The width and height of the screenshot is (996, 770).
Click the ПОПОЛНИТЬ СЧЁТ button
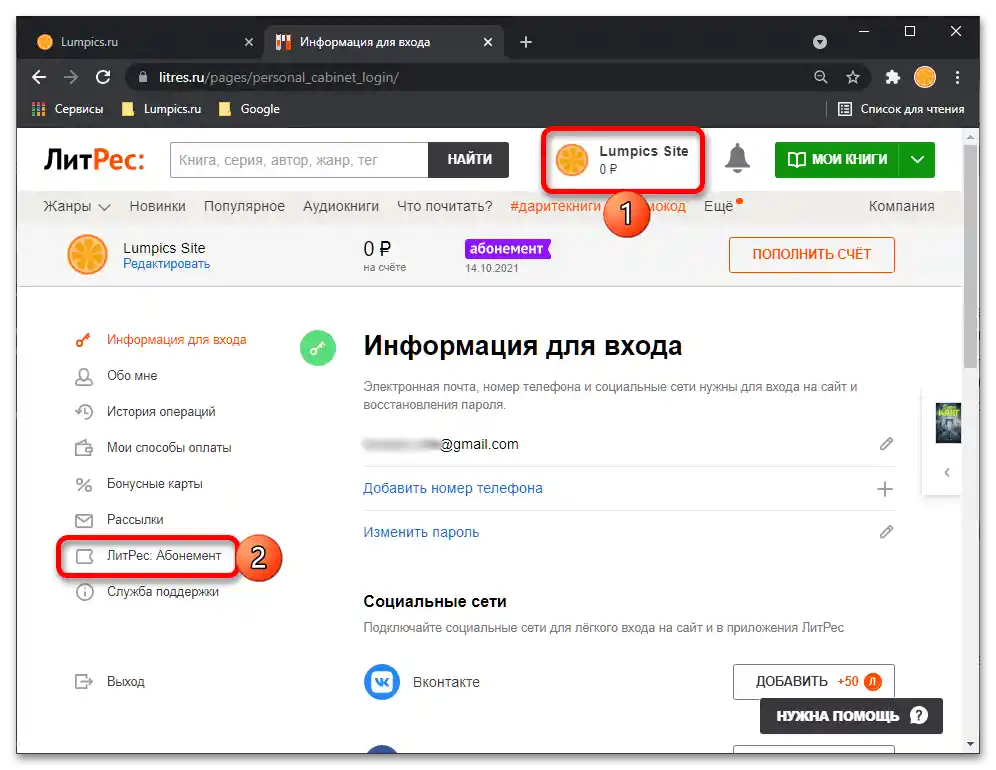[x=811, y=255]
